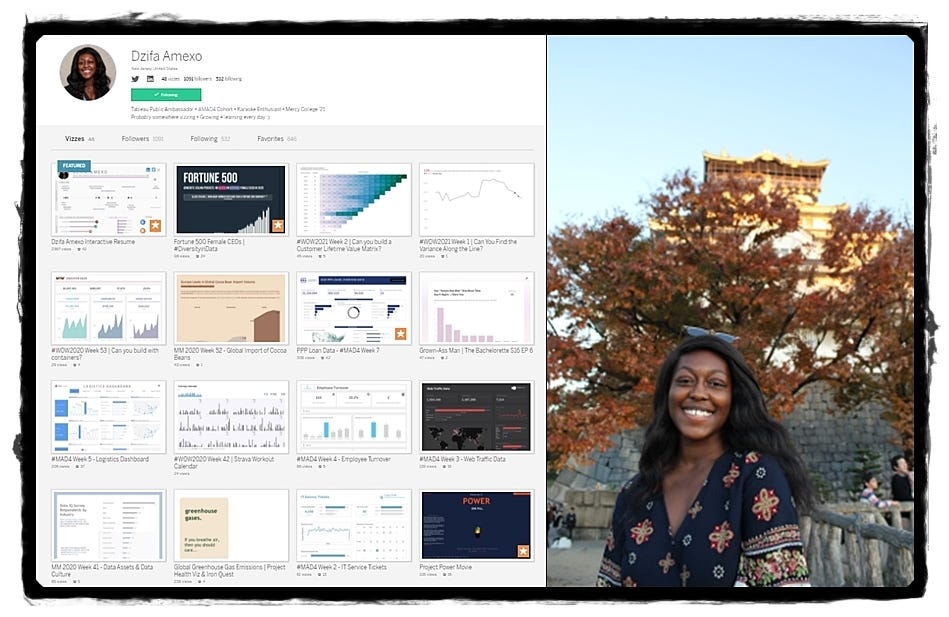Screen dimensions: 949x617
Task: Open the Data Assets & Data Culture thumbnail
Action: pos(109,526)
